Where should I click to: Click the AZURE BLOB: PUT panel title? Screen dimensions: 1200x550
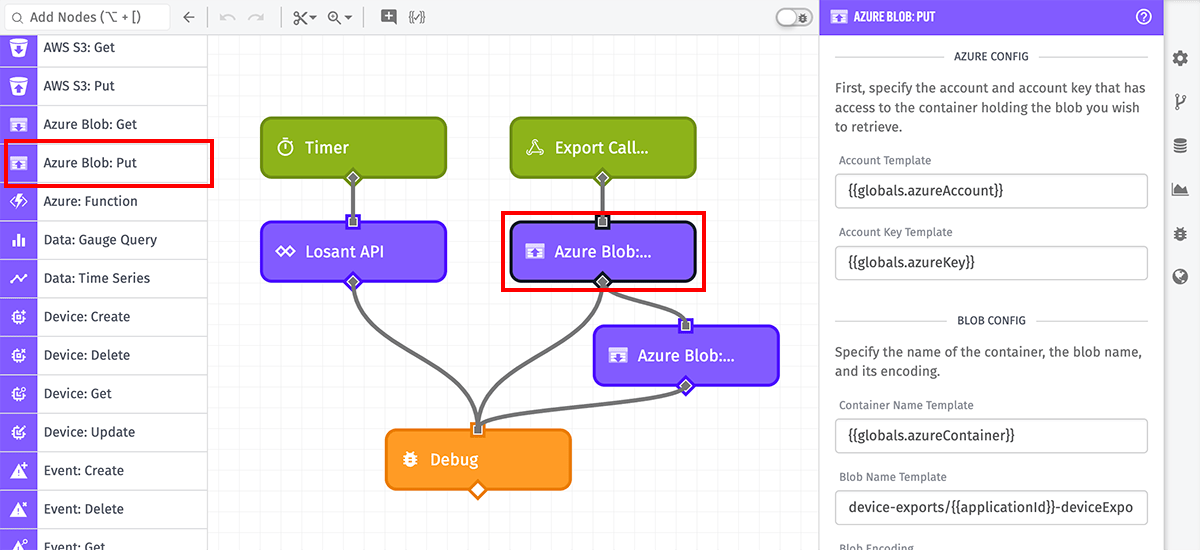895,17
